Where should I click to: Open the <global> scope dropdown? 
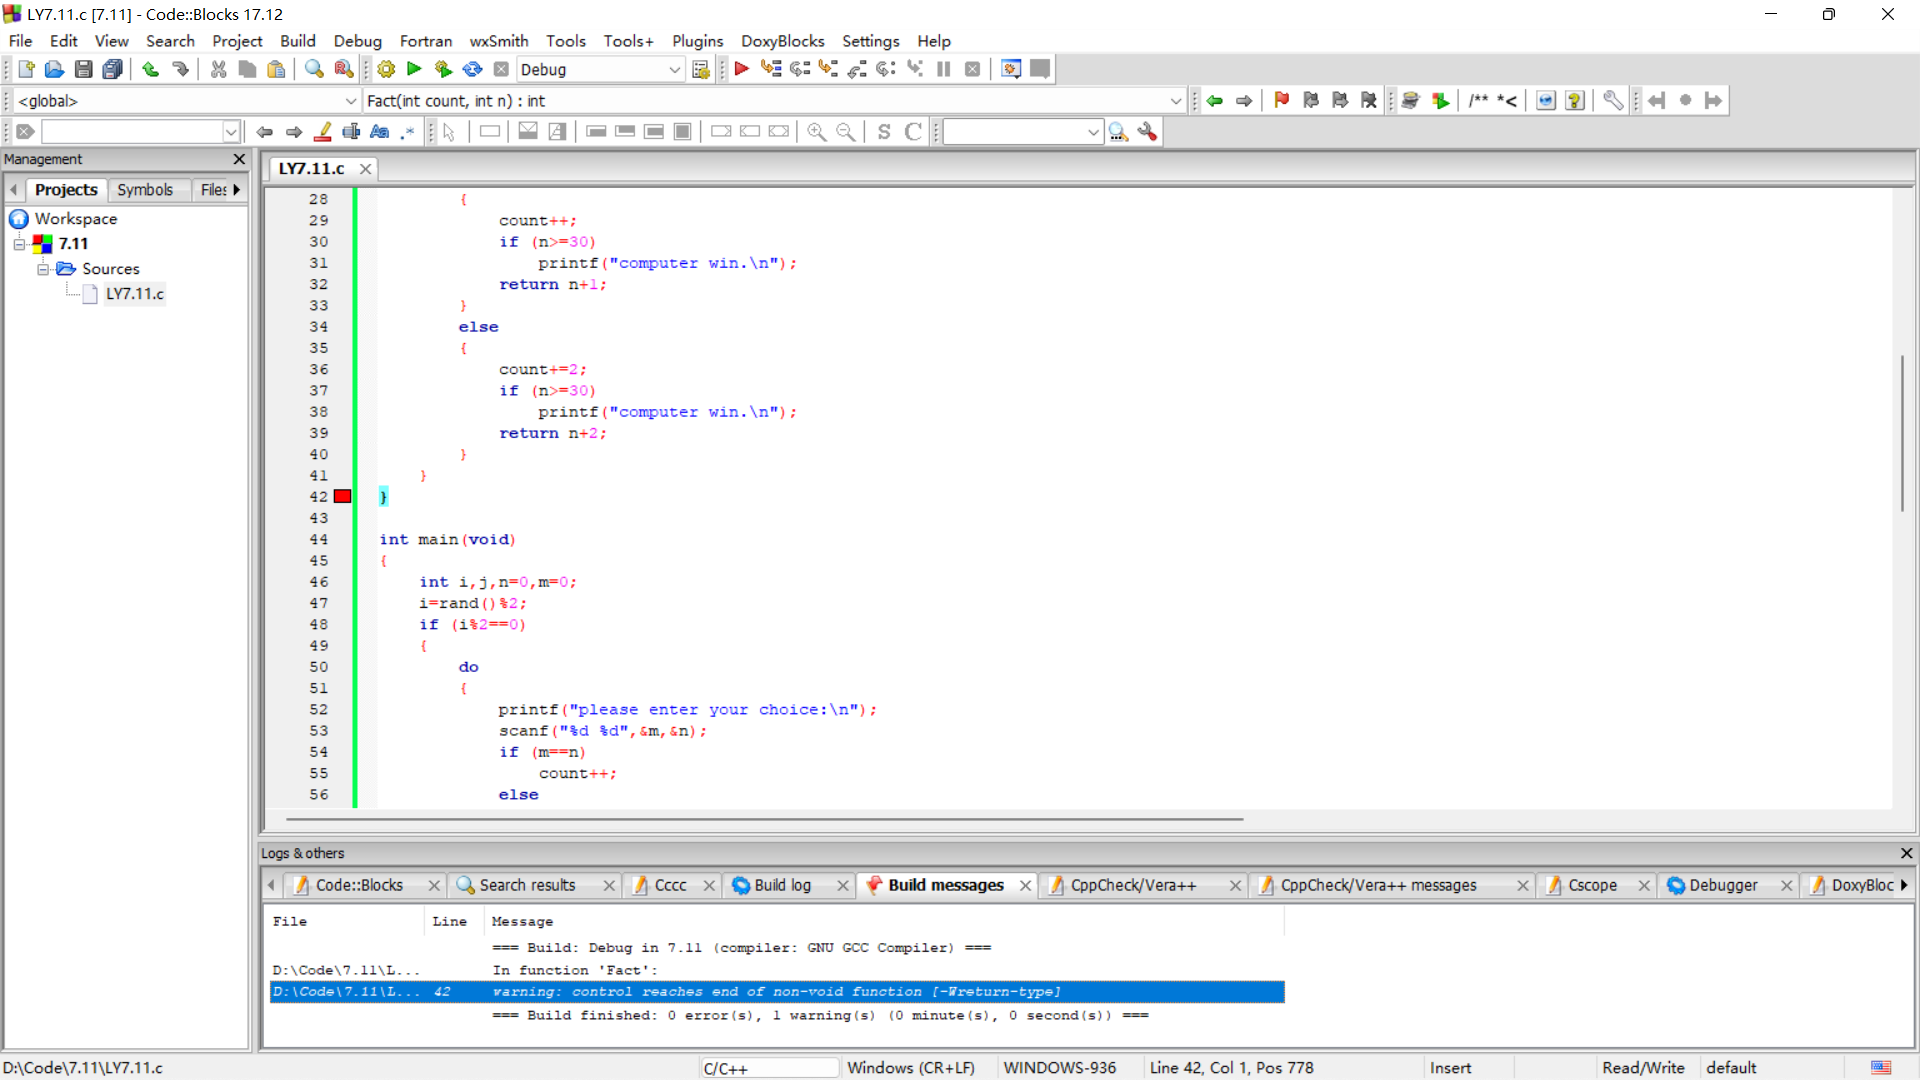[x=351, y=101]
